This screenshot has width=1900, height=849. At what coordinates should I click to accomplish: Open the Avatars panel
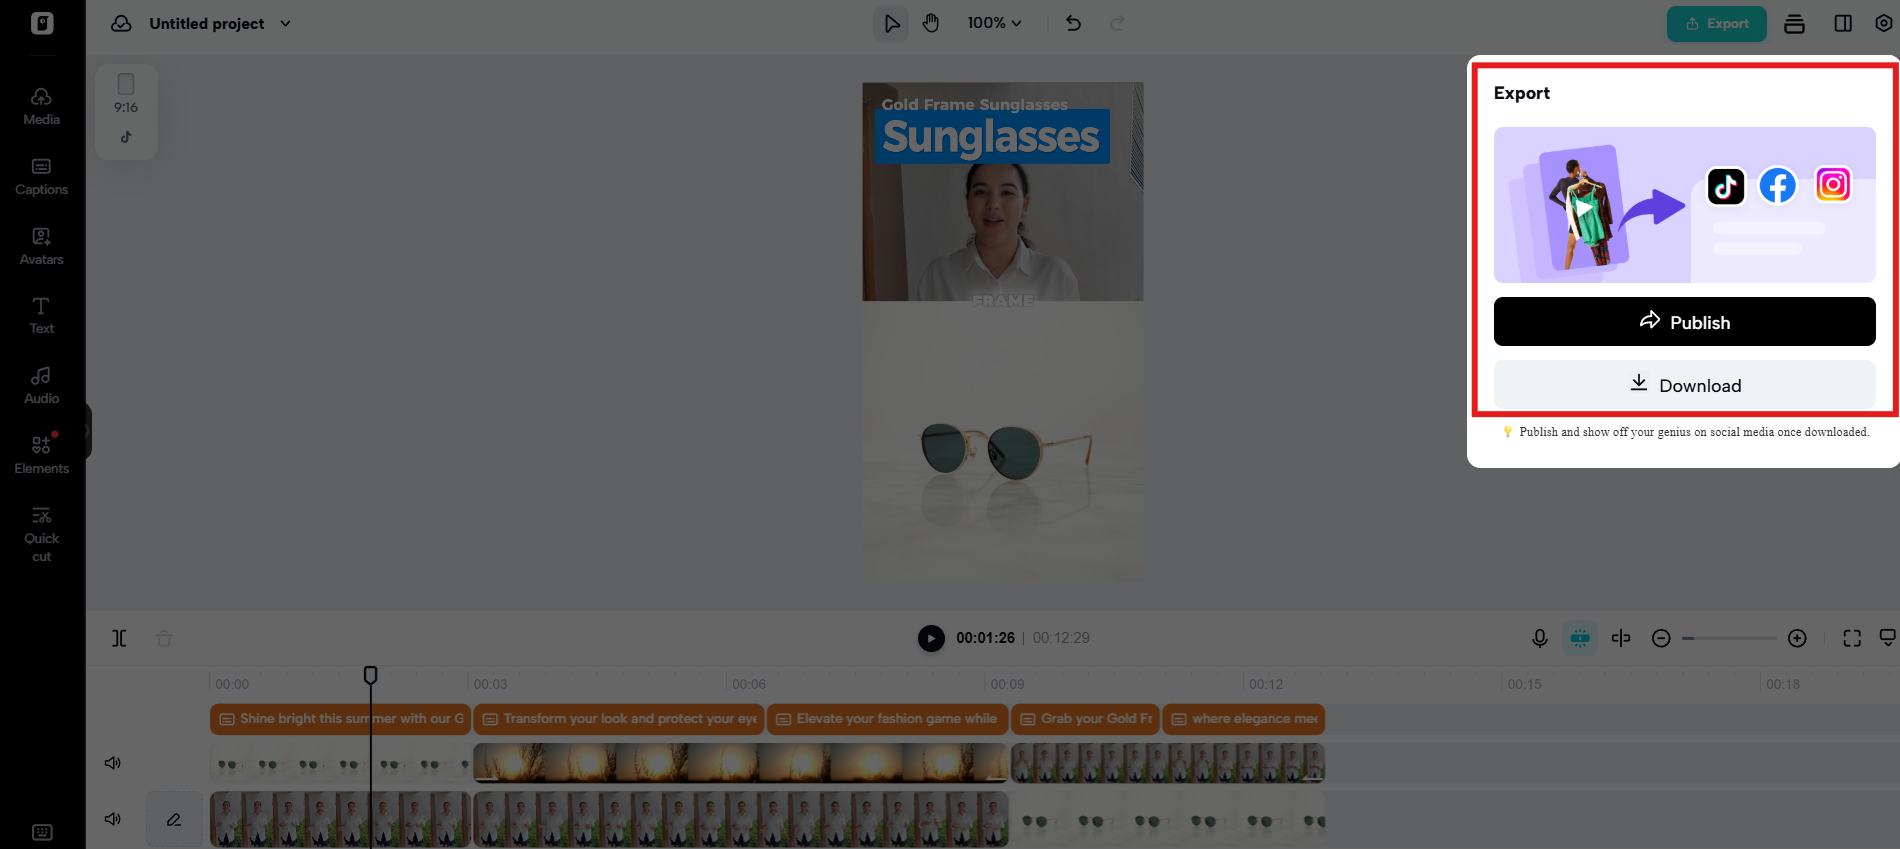click(41, 246)
